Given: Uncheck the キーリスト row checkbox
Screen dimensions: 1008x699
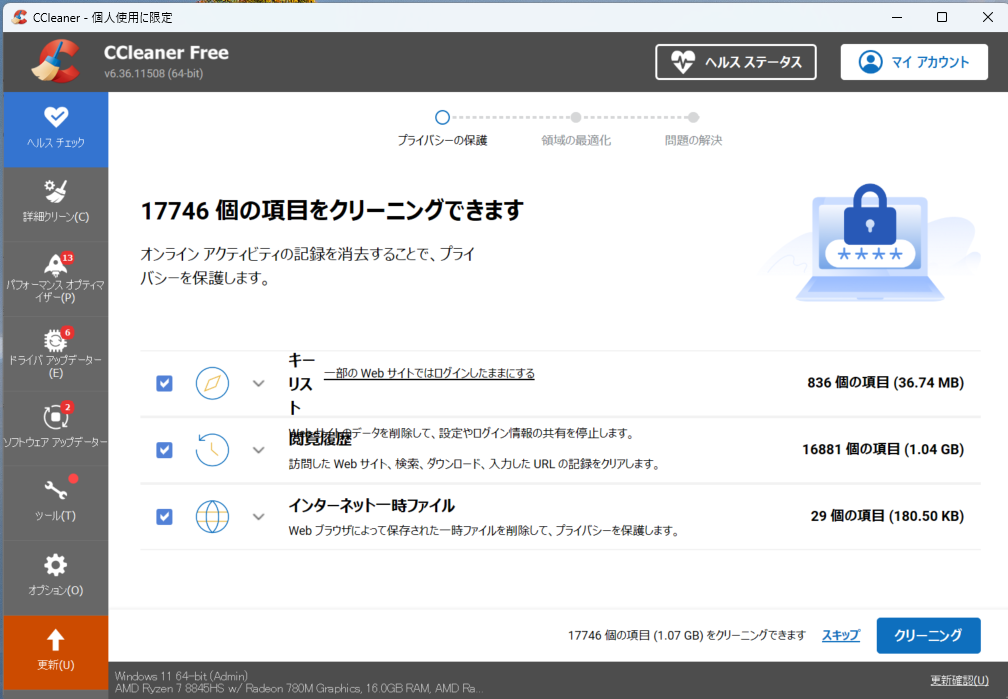Looking at the screenshot, I should (x=165, y=383).
